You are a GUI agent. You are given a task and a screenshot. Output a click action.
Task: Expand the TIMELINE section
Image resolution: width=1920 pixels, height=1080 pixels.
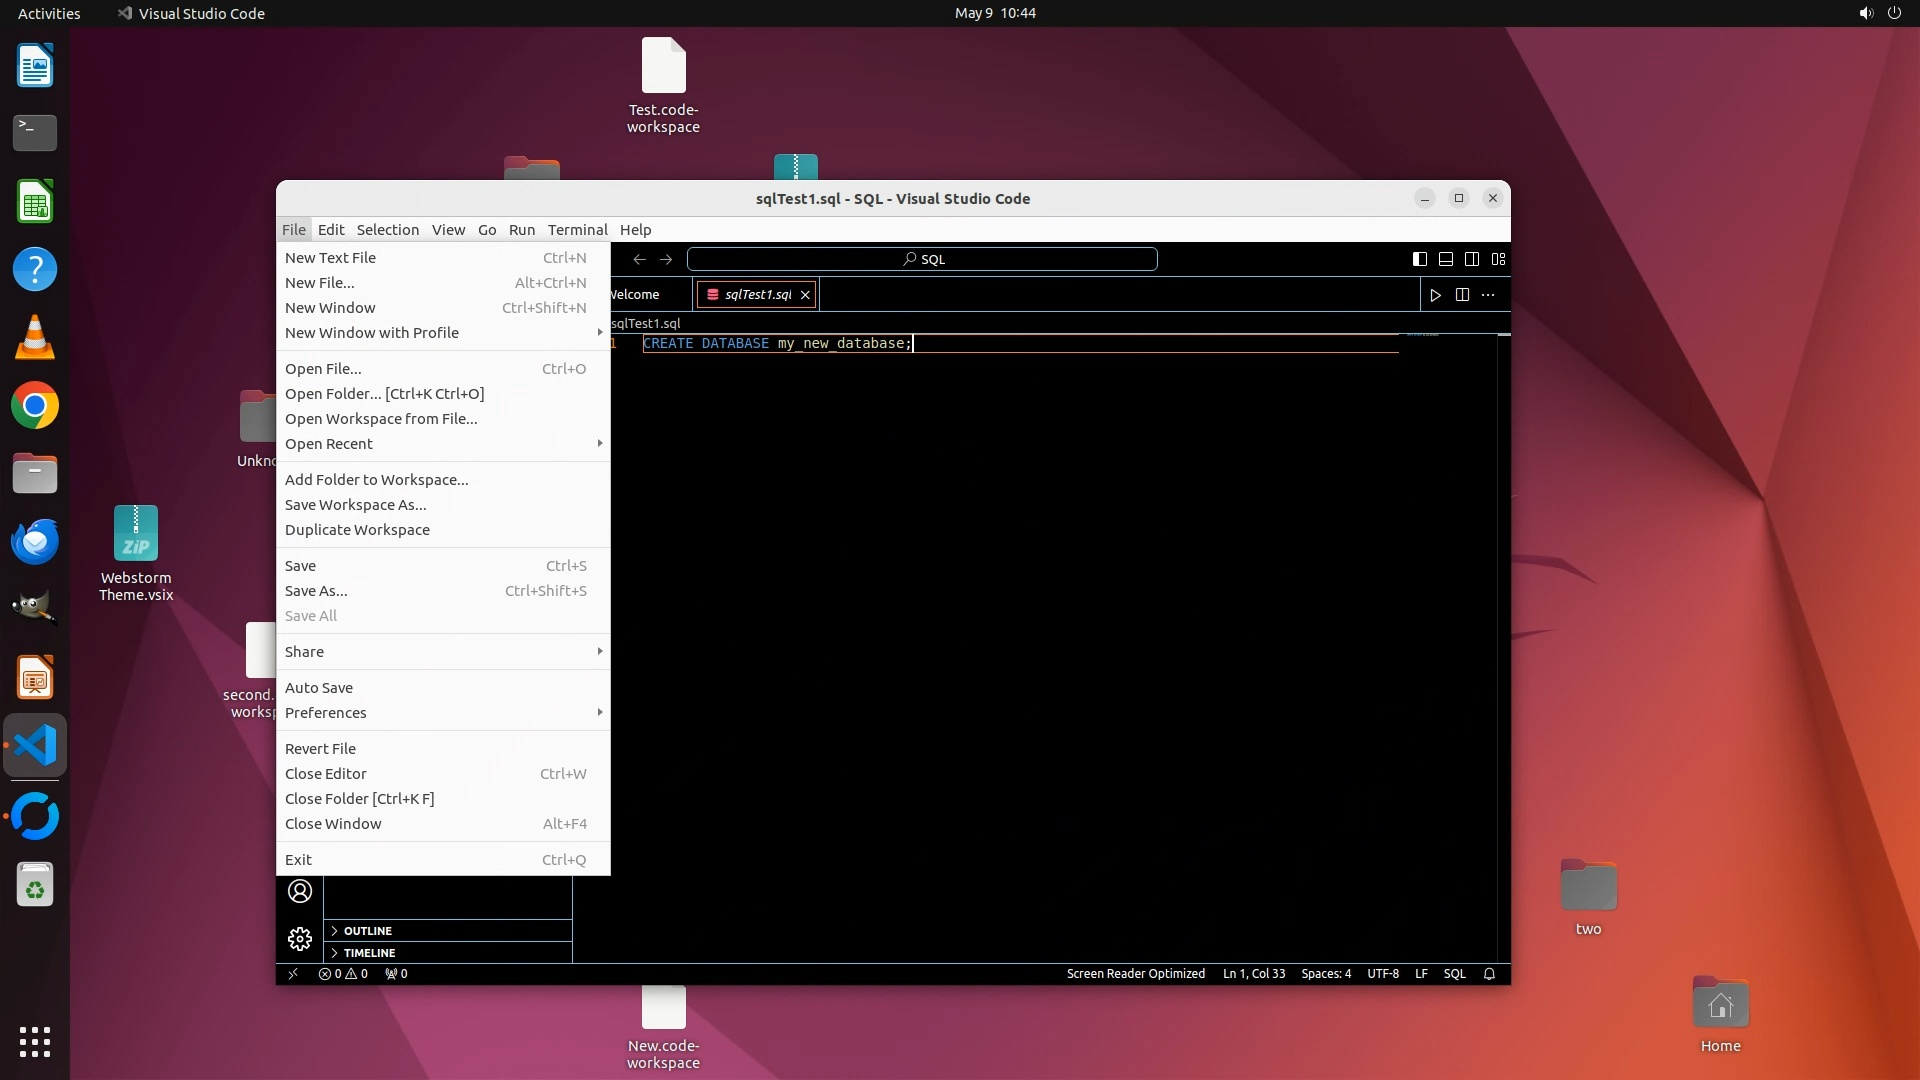click(x=369, y=953)
